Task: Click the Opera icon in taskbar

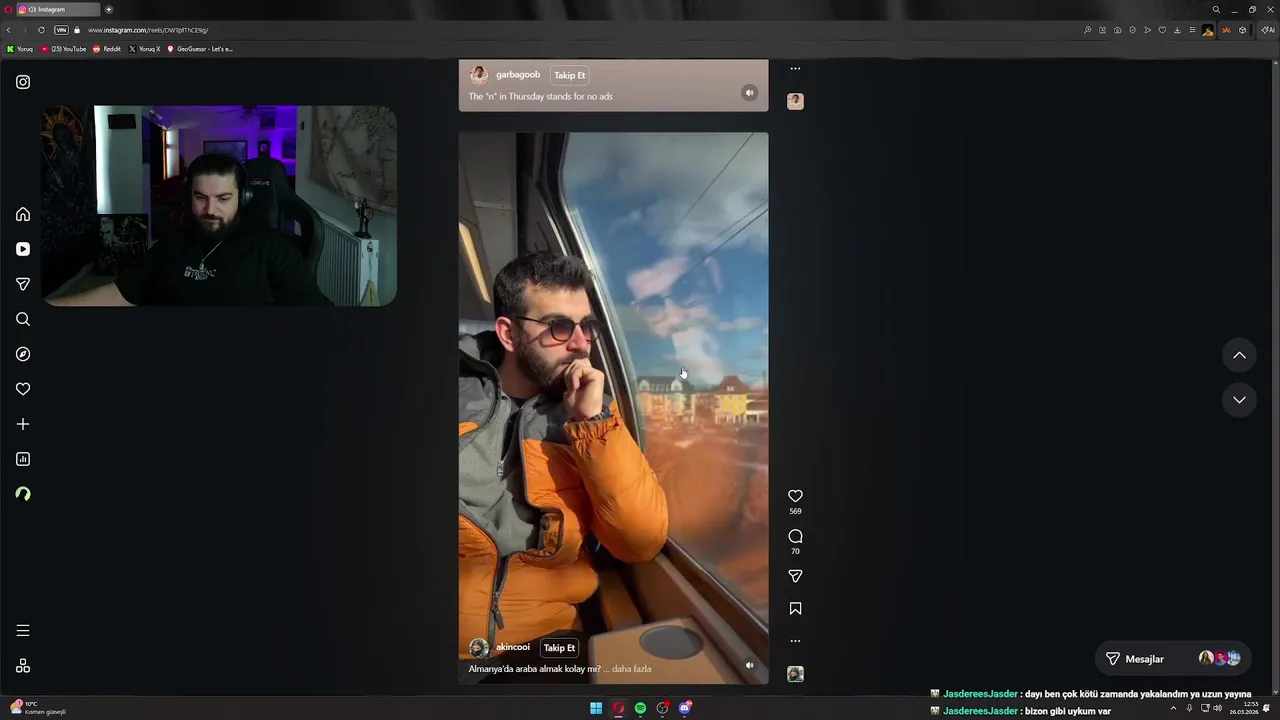Action: 618,708
